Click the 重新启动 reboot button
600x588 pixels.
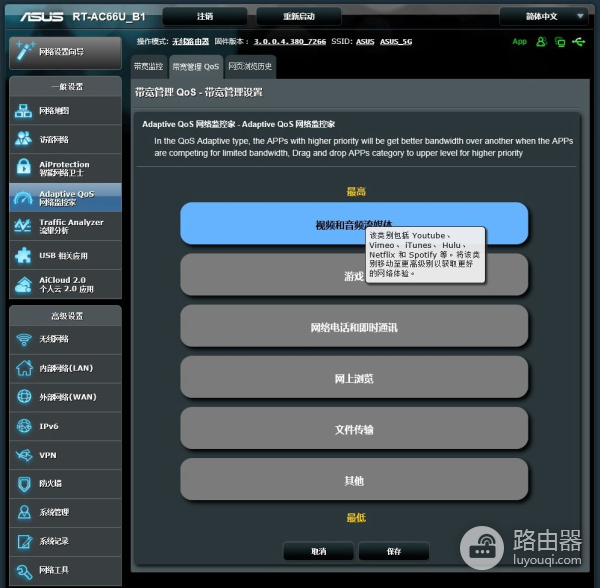tap(299, 16)
